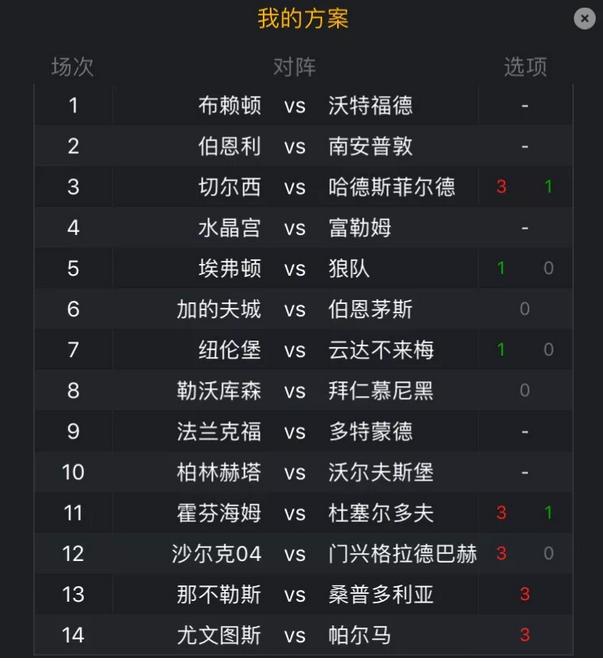Select option 1 for 切尔西 match
This screenshot has width=603, height=662.
[x=548, y=187]
